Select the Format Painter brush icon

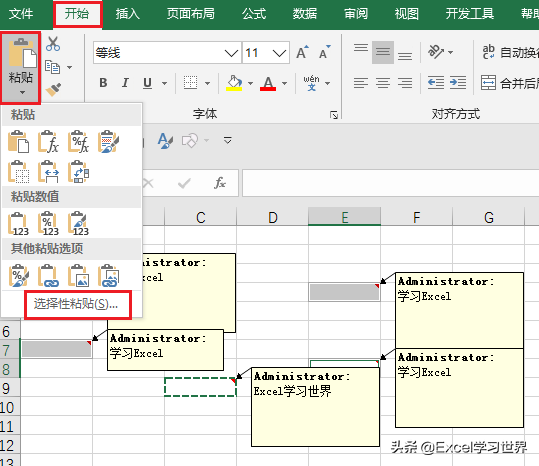coord(53,90)
